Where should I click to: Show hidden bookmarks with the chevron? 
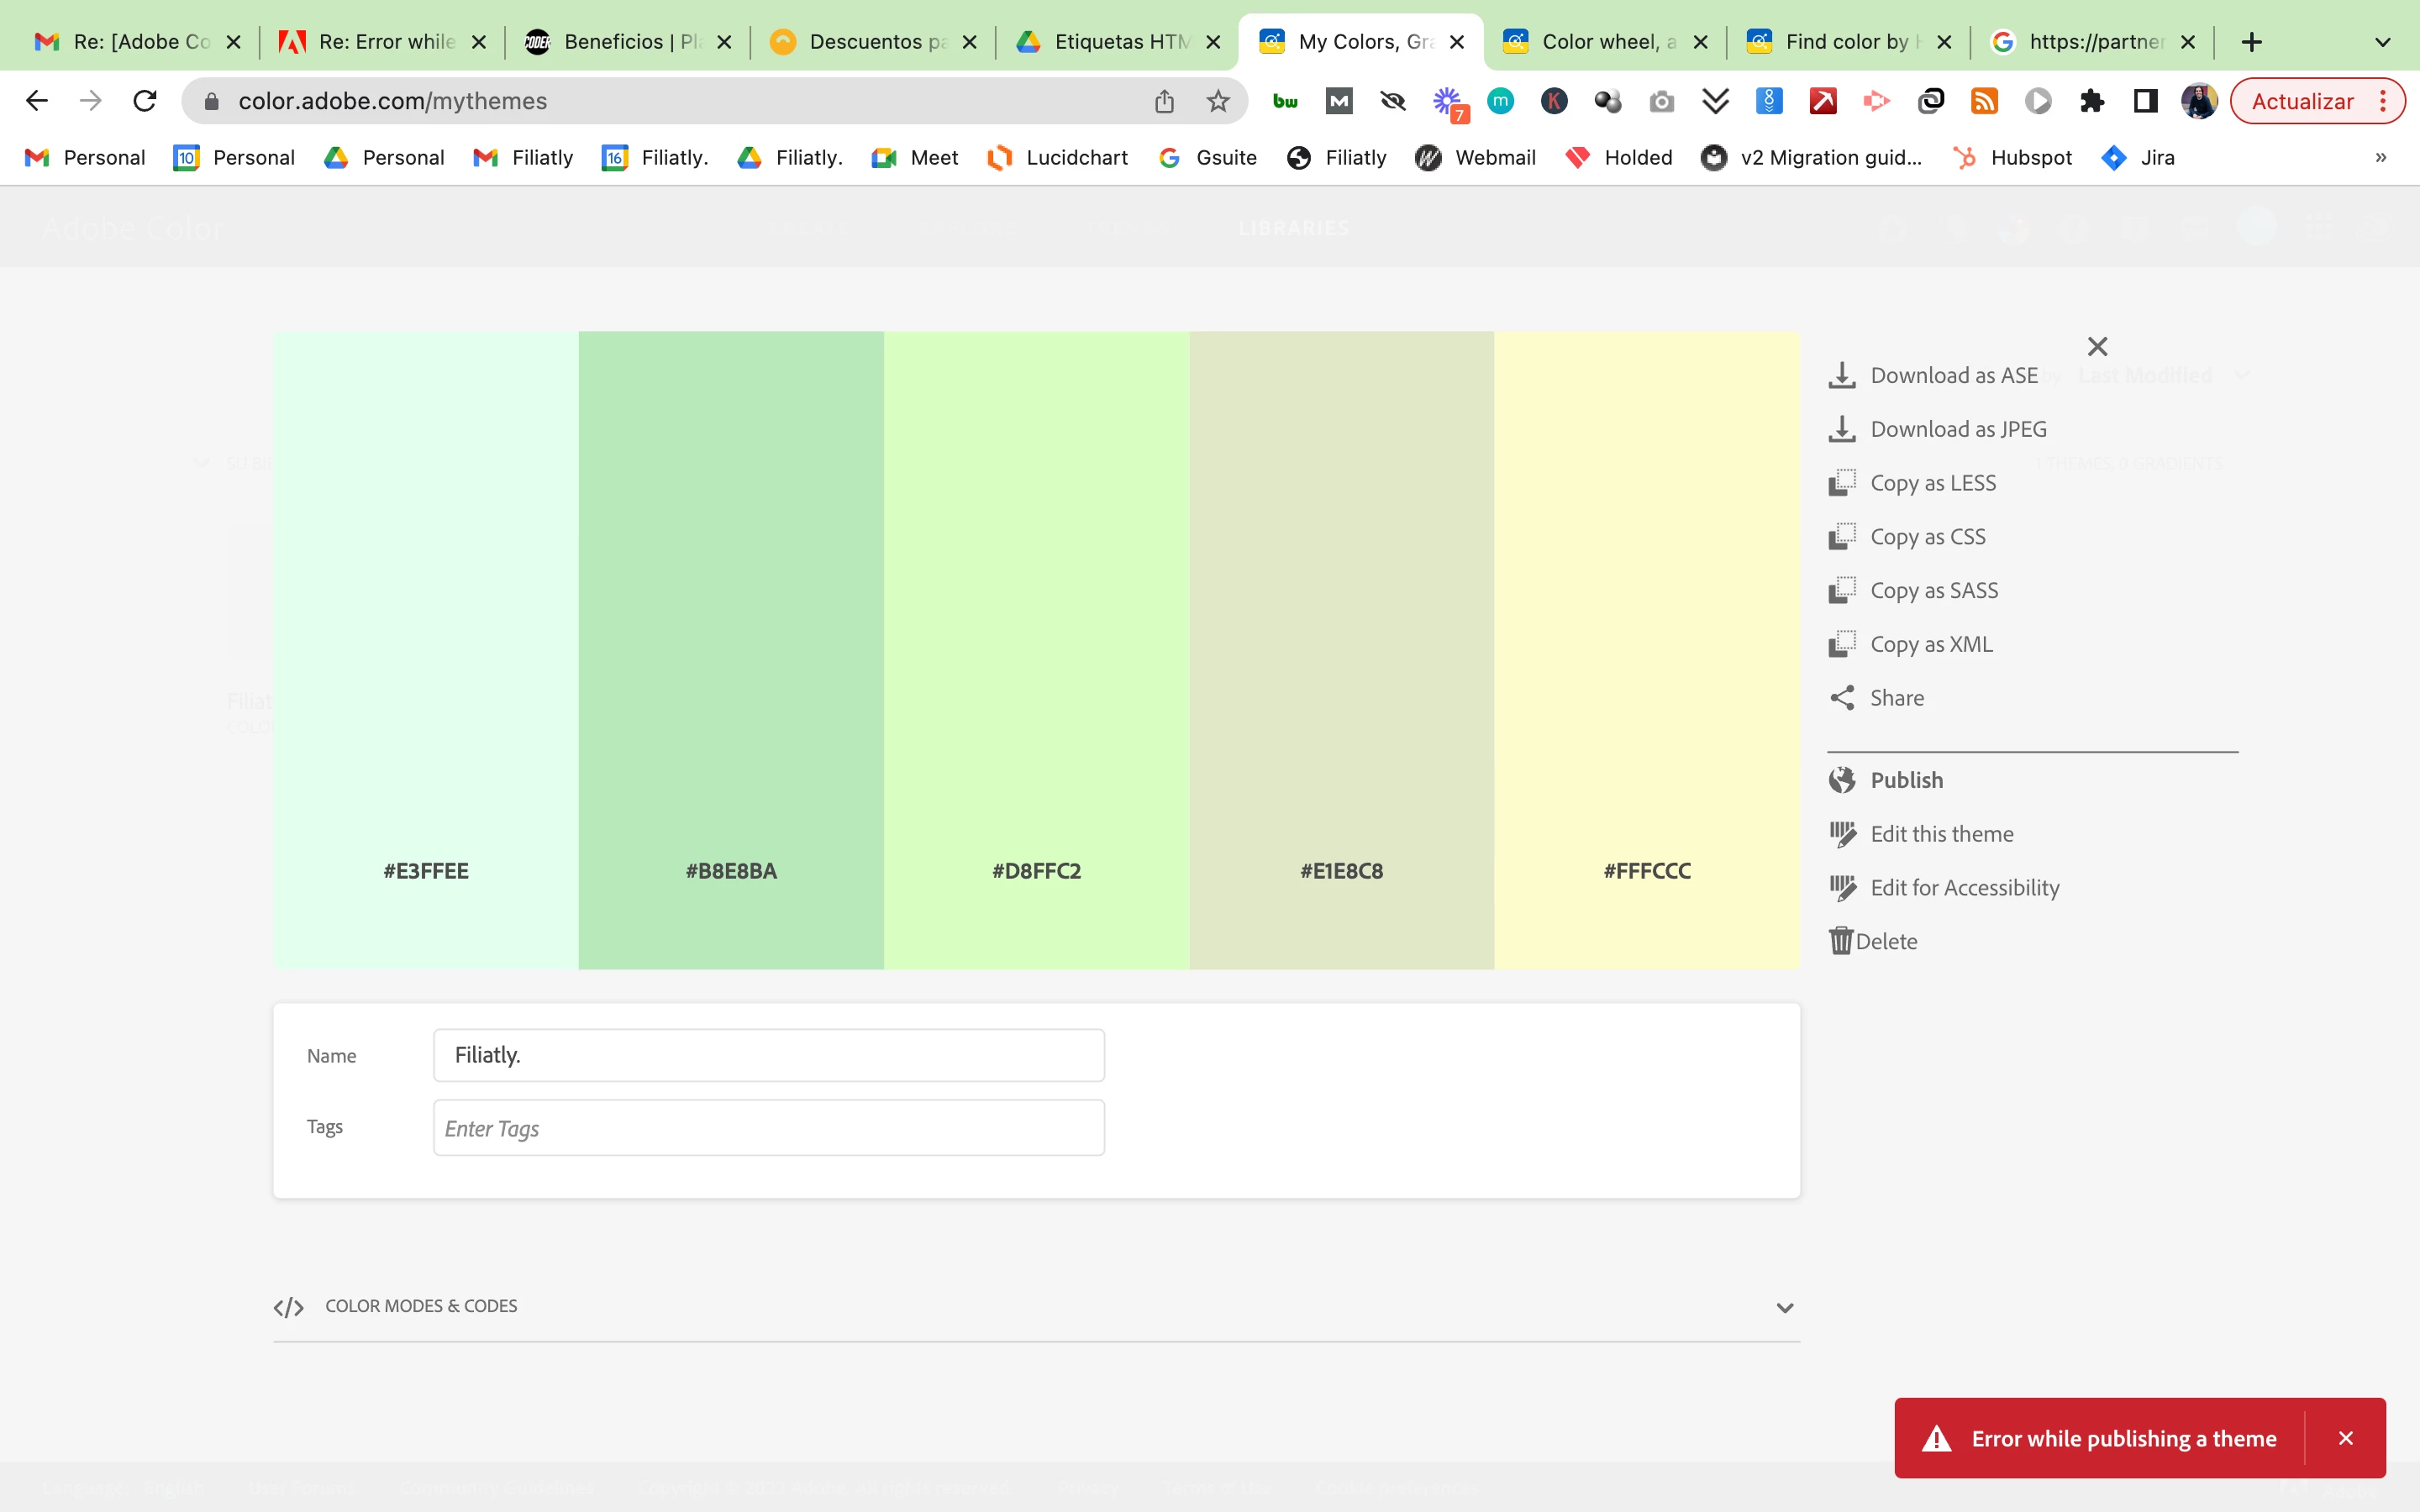tap(2380, 158)
